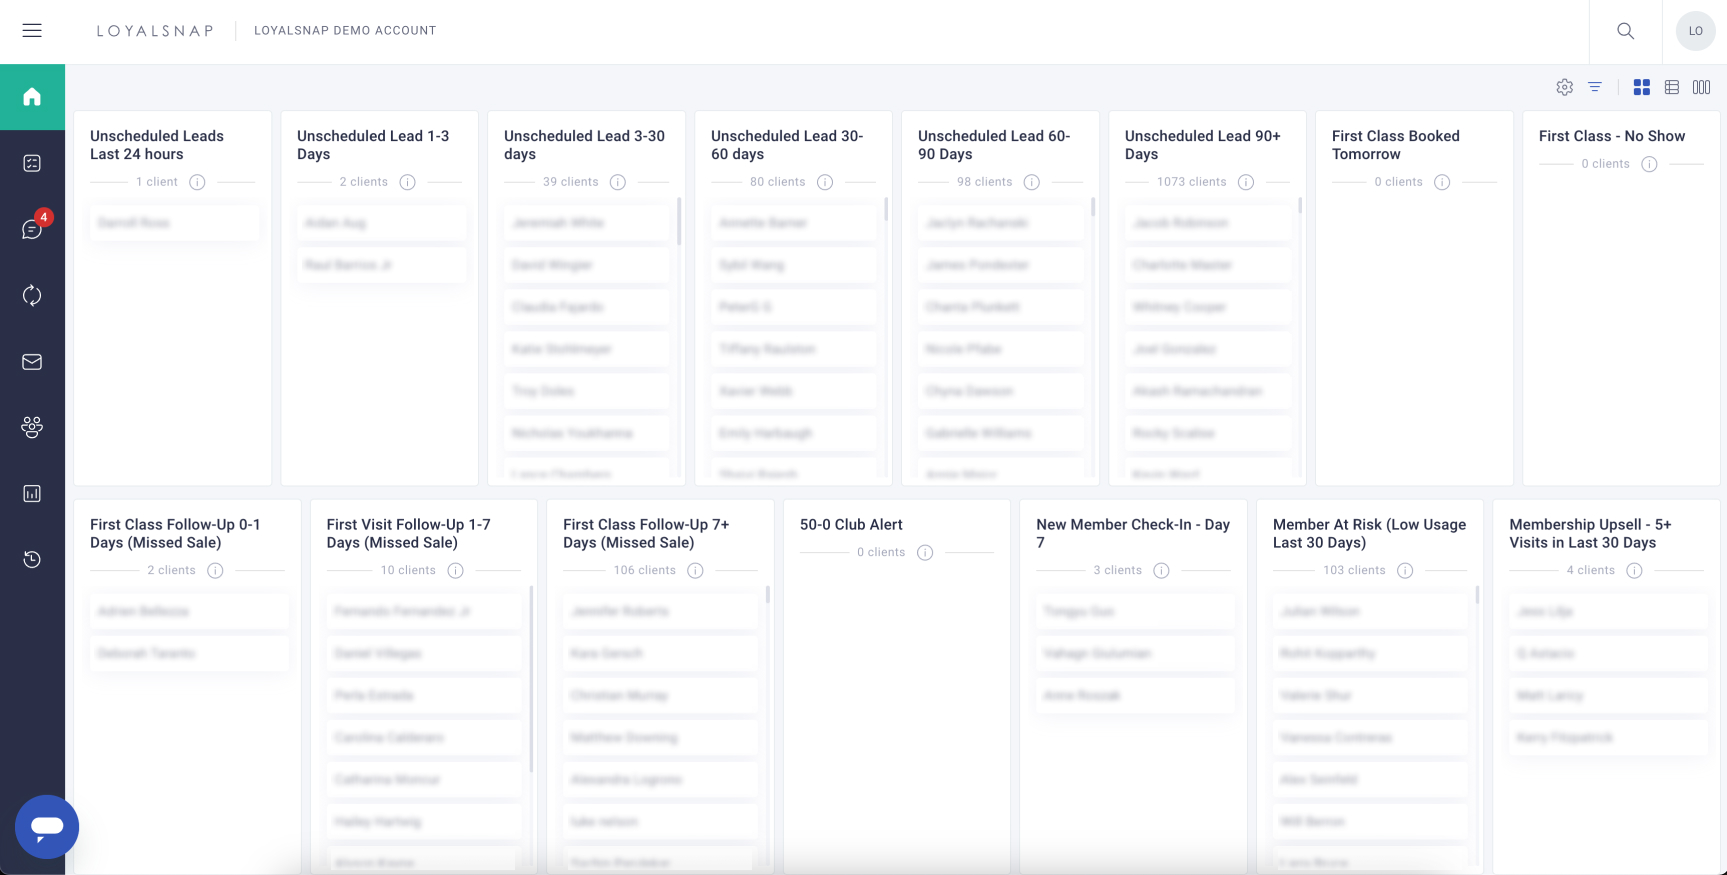1727x875 pixels.
Task: Open Membership Upsell - 5+ Visits heading
Action: [x=1590, y=533]
